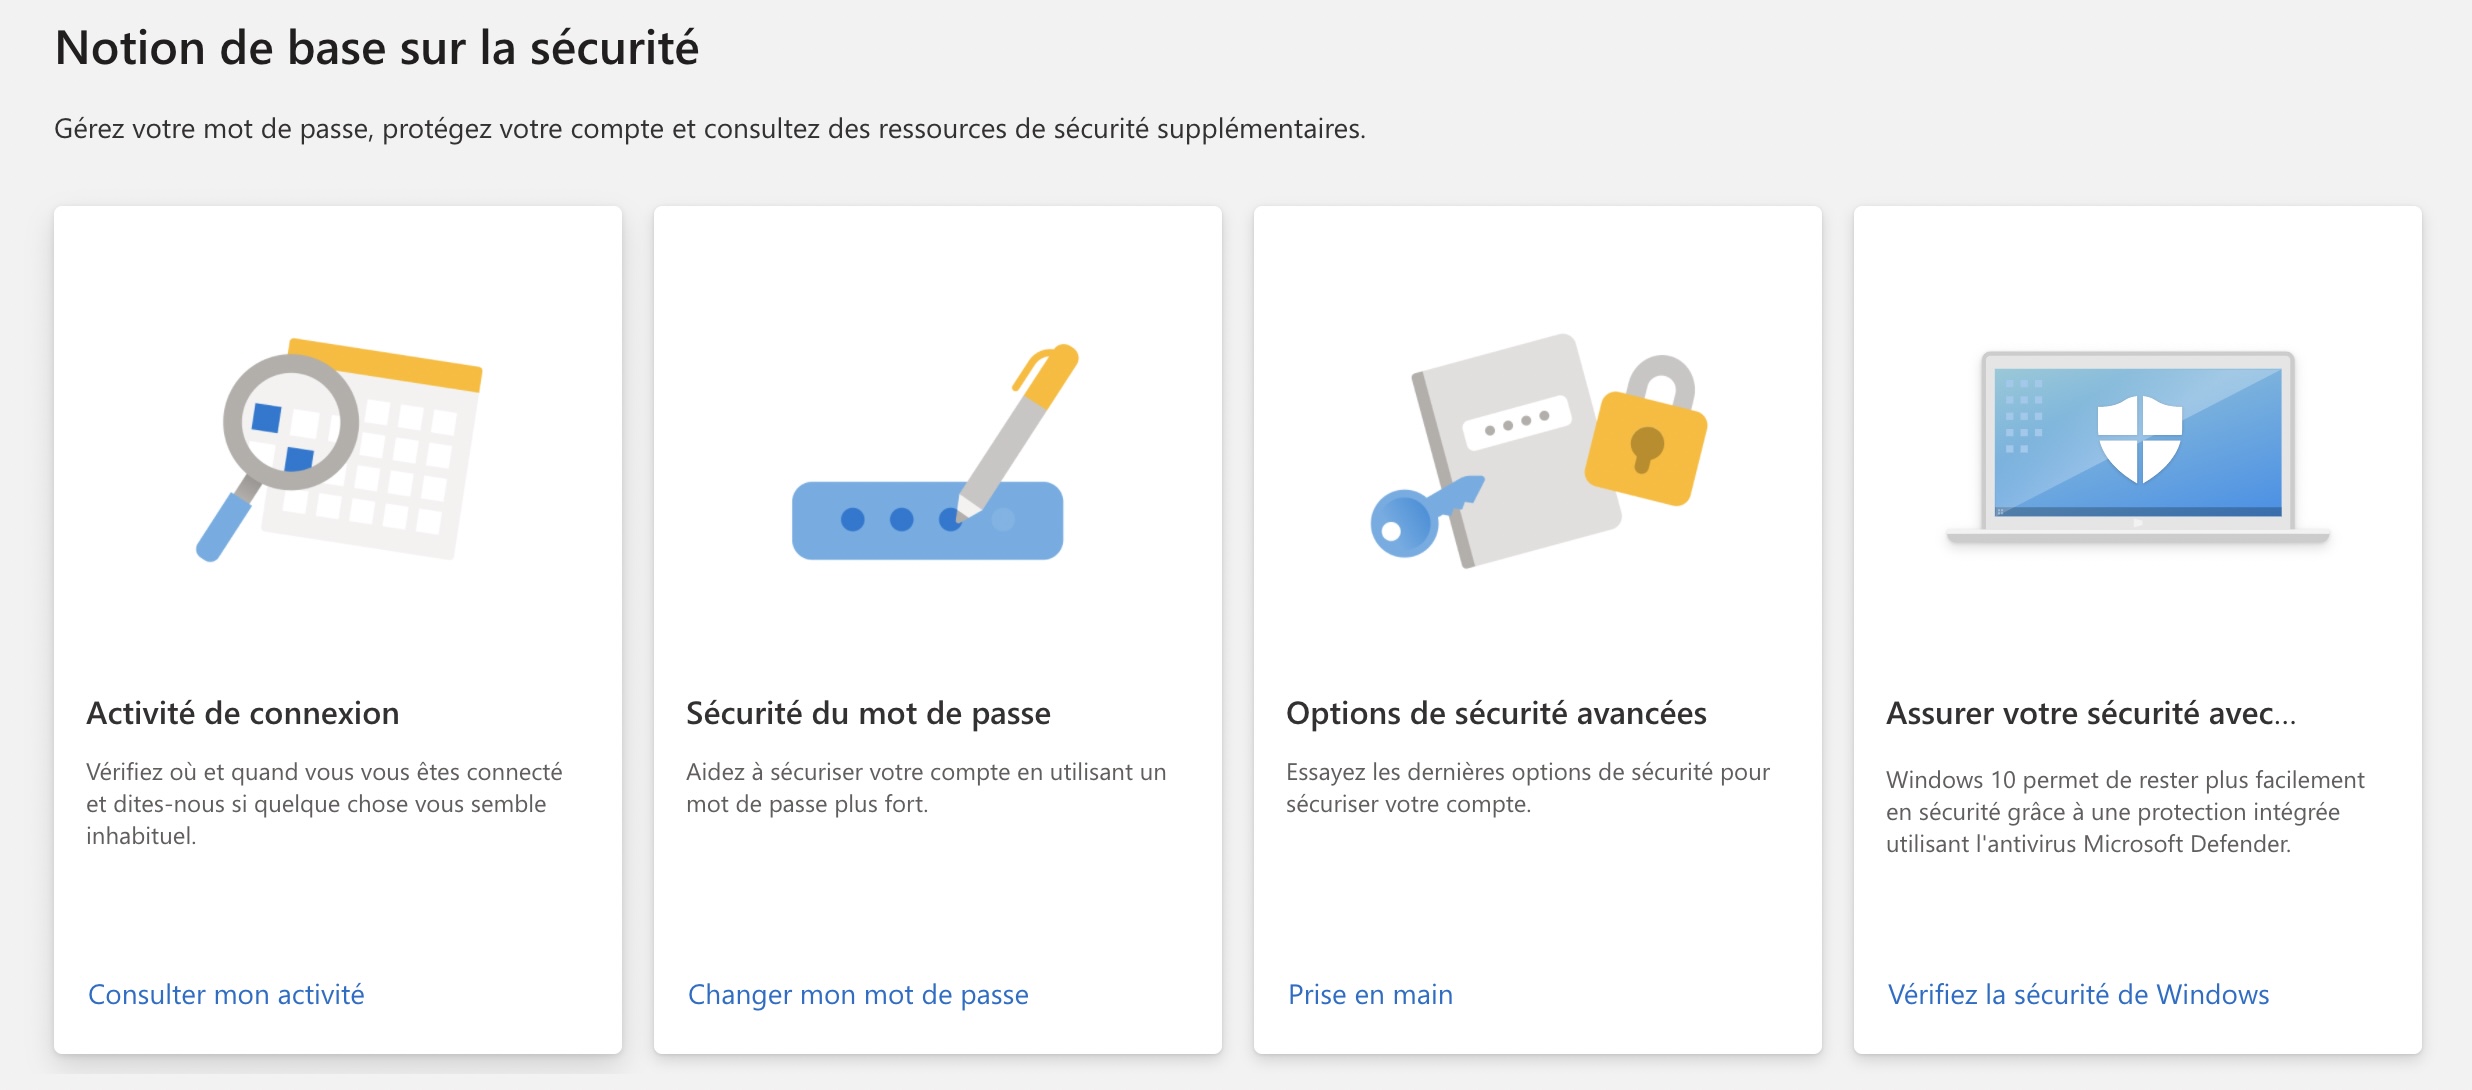Follow the "Prise en main" link
Viewport: 2472px width, 1090px height.
click(x=1370, y=995)
